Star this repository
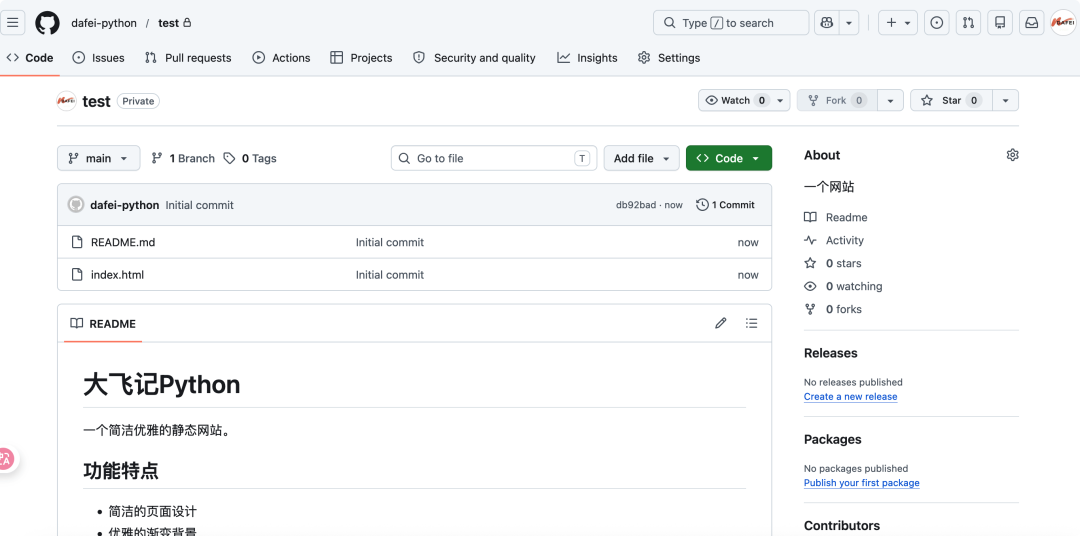This screenshot has width=1080, height=536. coord(951,101)
